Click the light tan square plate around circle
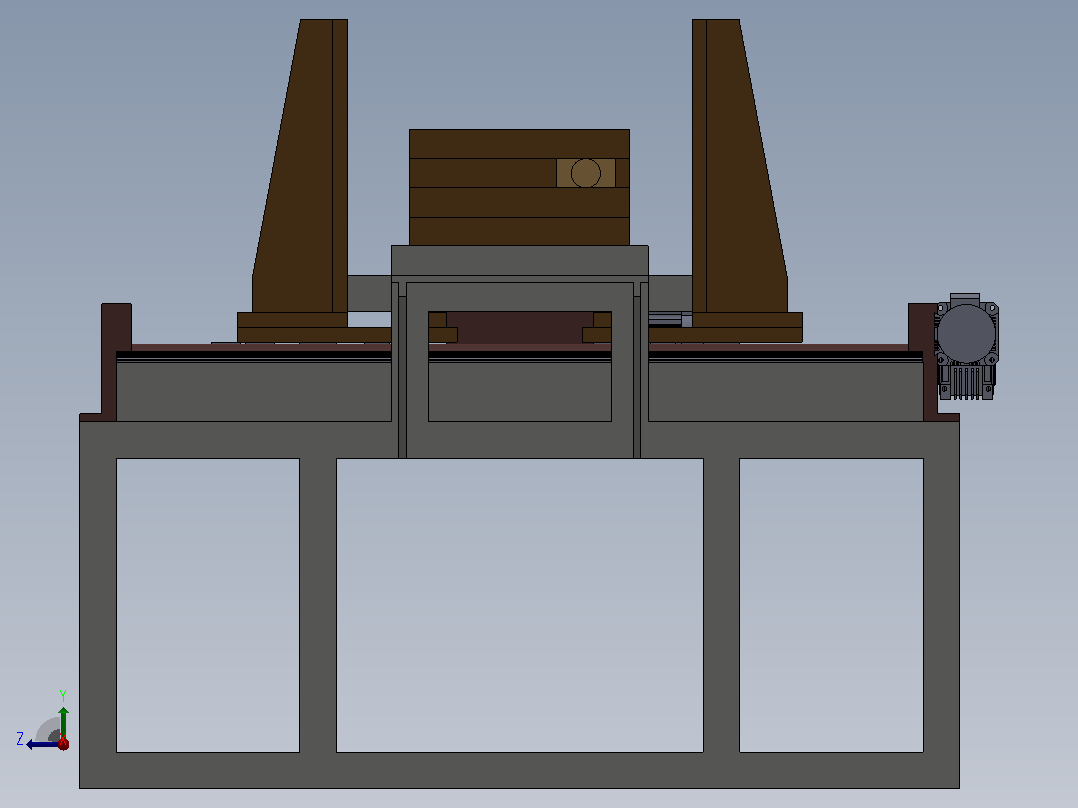The height and width of the screenshot is (808, 1078). point(586,173)
